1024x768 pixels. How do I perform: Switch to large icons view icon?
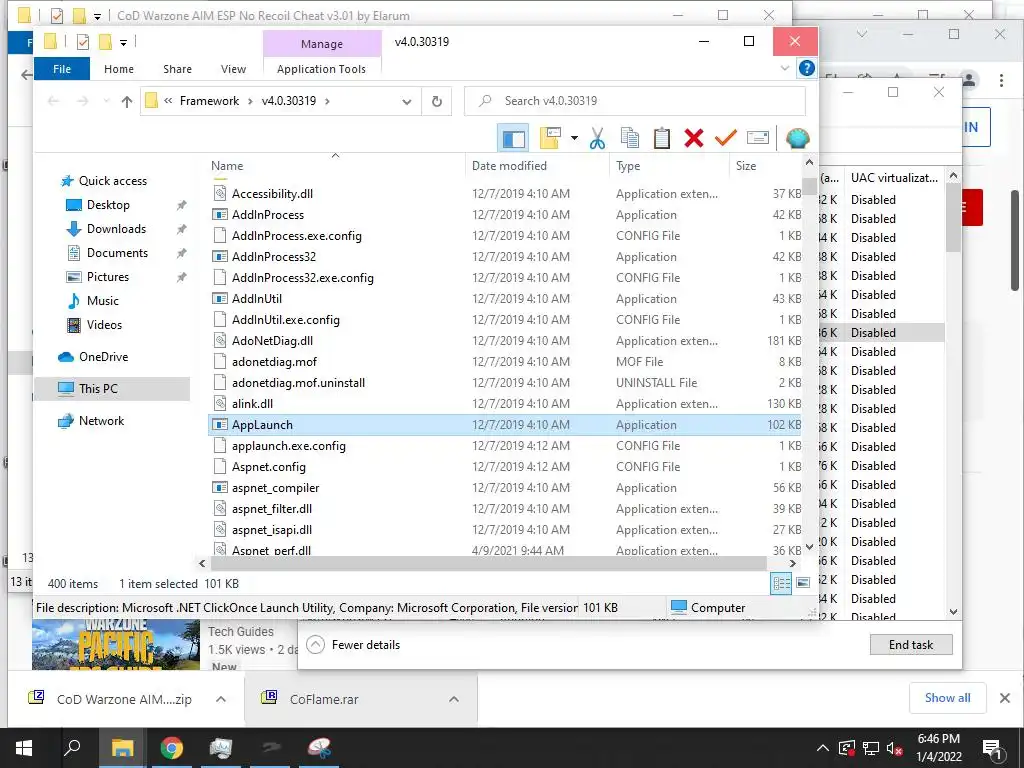click(803, 583)
